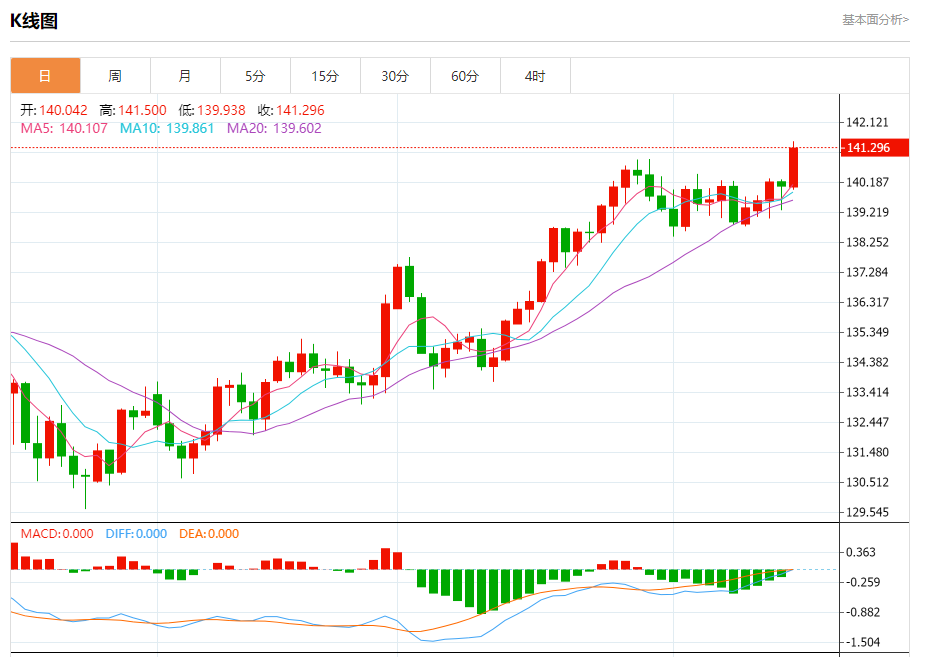Click the 131.480 price axis label
The image size is (929, 657).
(x=867, y=452)
